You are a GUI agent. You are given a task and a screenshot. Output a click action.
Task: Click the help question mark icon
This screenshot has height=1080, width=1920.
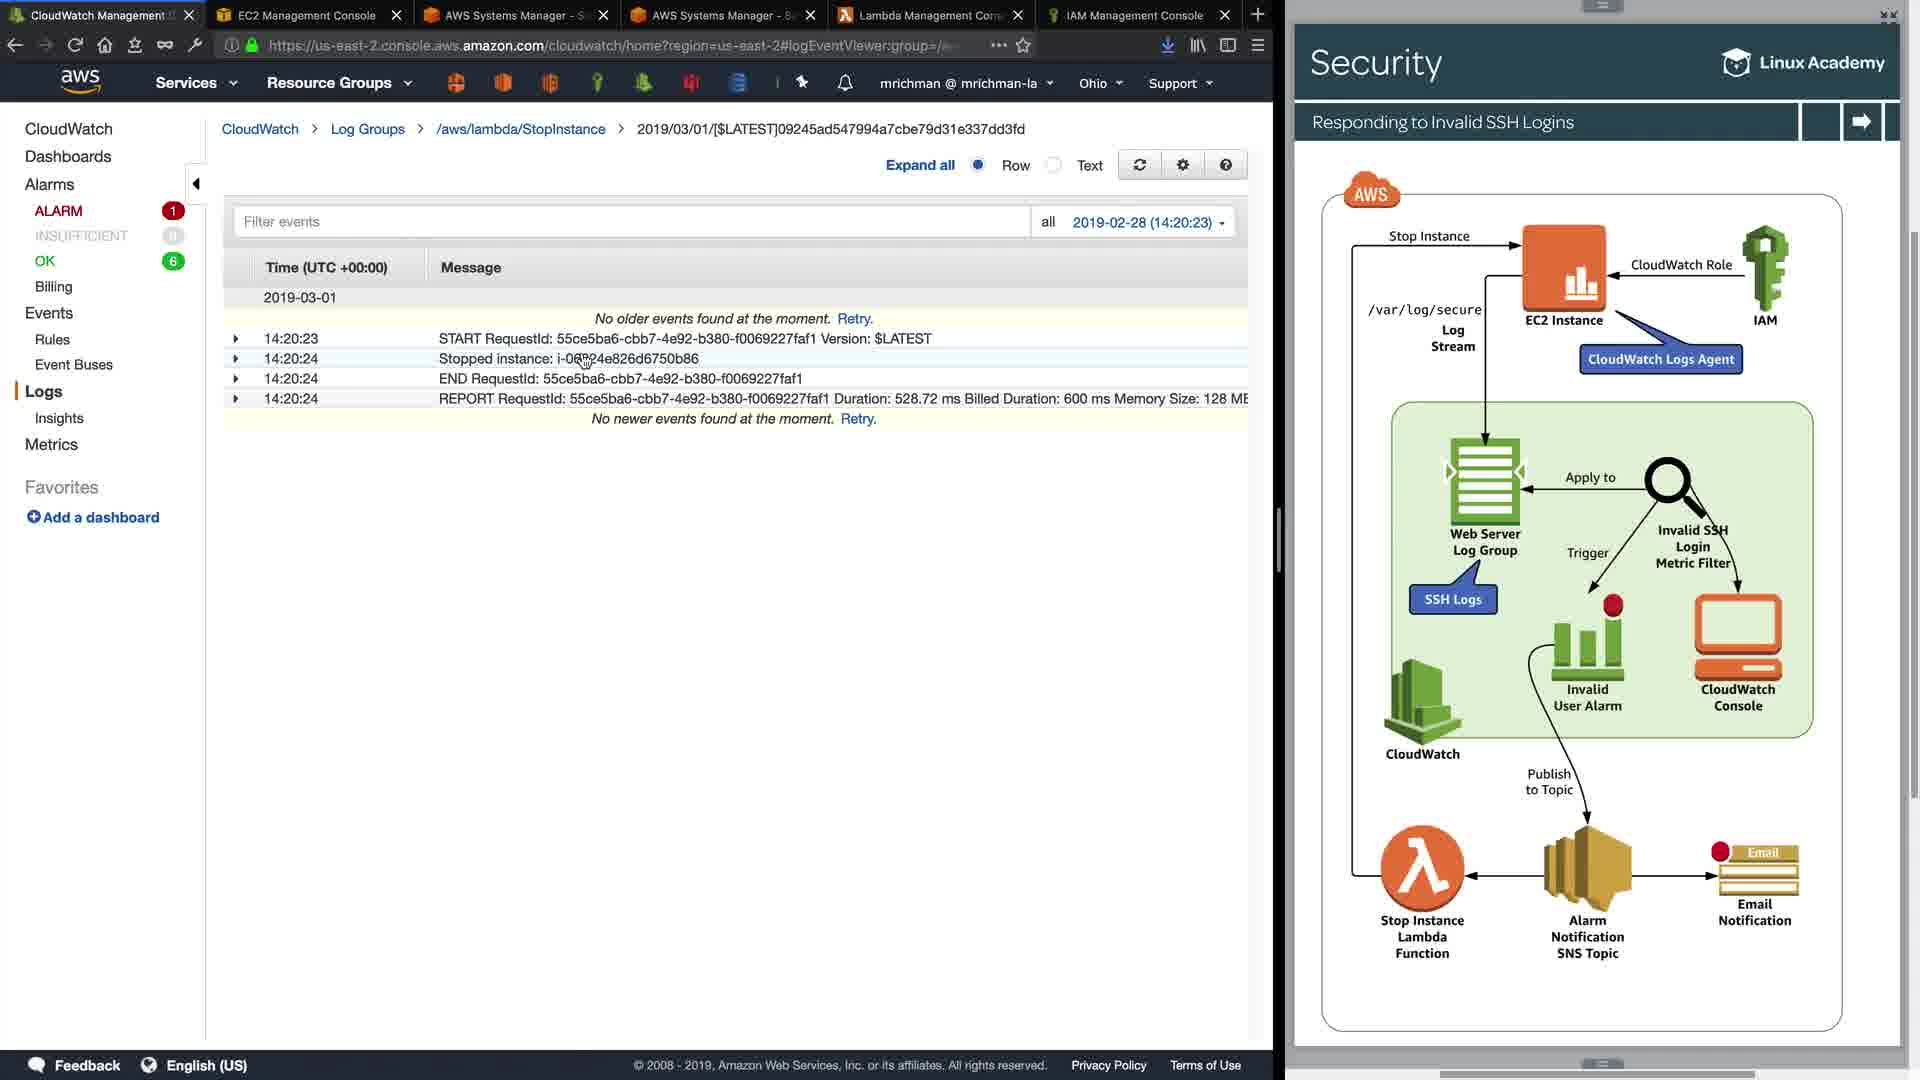[1225, 165]
